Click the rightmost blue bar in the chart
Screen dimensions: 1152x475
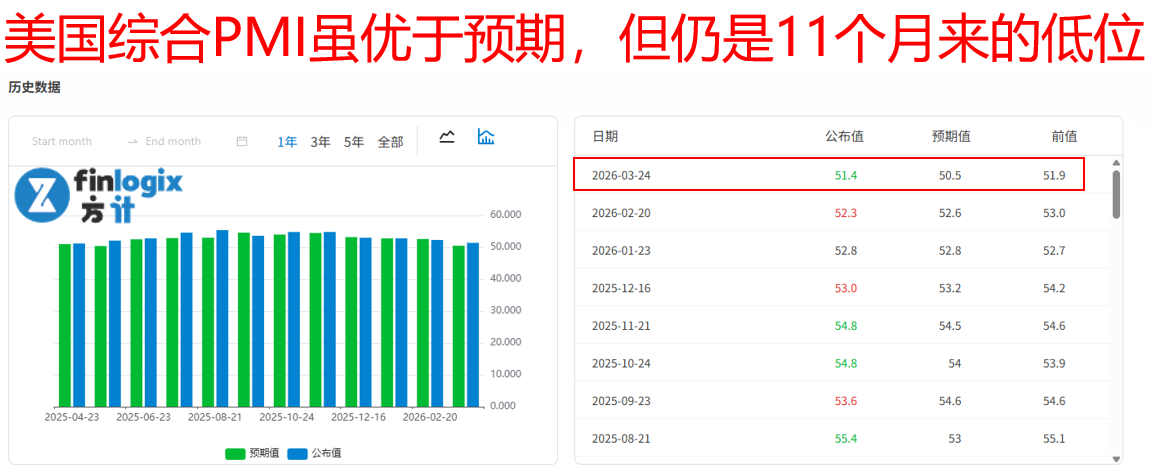473,325
